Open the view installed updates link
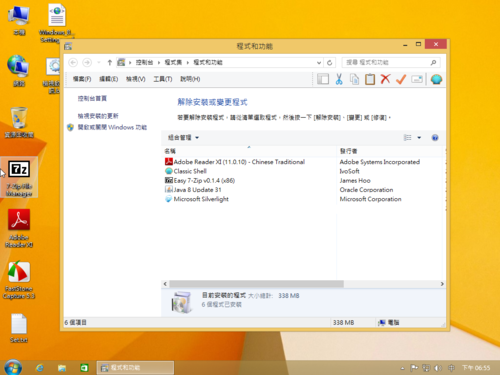Screen dimensions: 500x375 98,116
